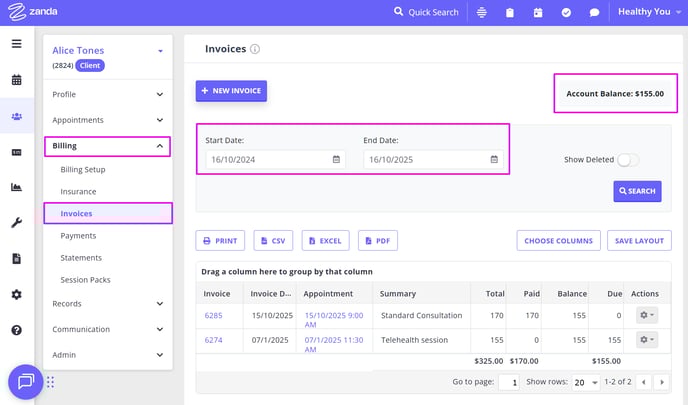Select Payments in the billing menu
Viewport: 688px width, 405px height.
pyautogui.click(x=78, y=236)
